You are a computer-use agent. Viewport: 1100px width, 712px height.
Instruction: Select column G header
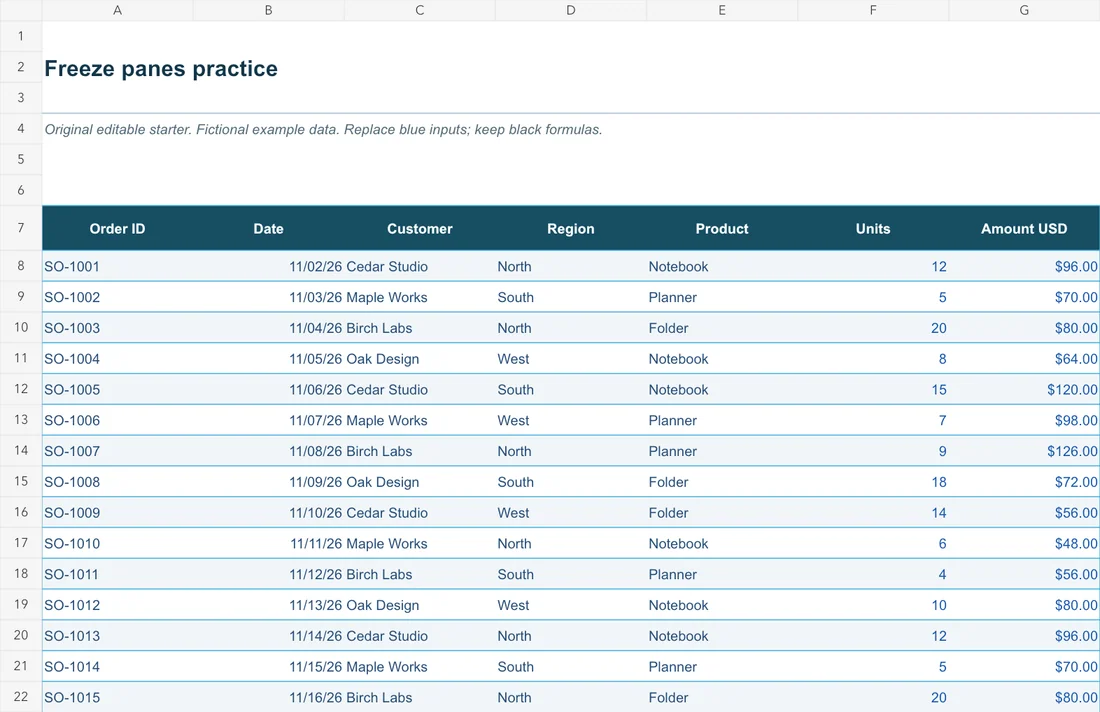pyautogui.click(x=1024, y=11)
